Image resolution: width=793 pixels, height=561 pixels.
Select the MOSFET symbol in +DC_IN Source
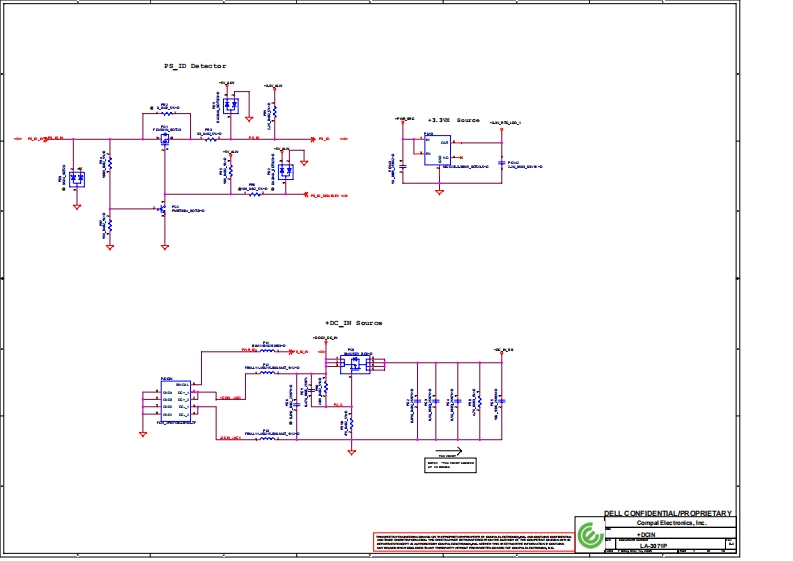point(352,365)
